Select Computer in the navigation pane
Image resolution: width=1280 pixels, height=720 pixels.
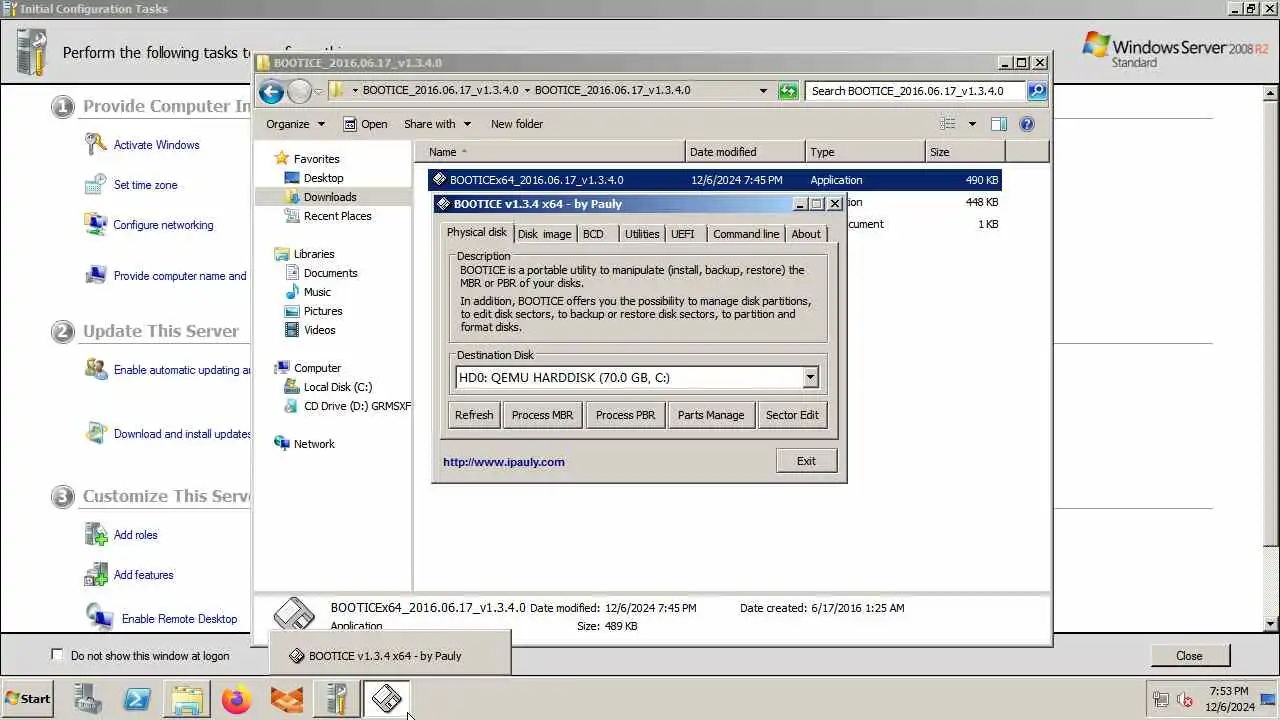317,368
